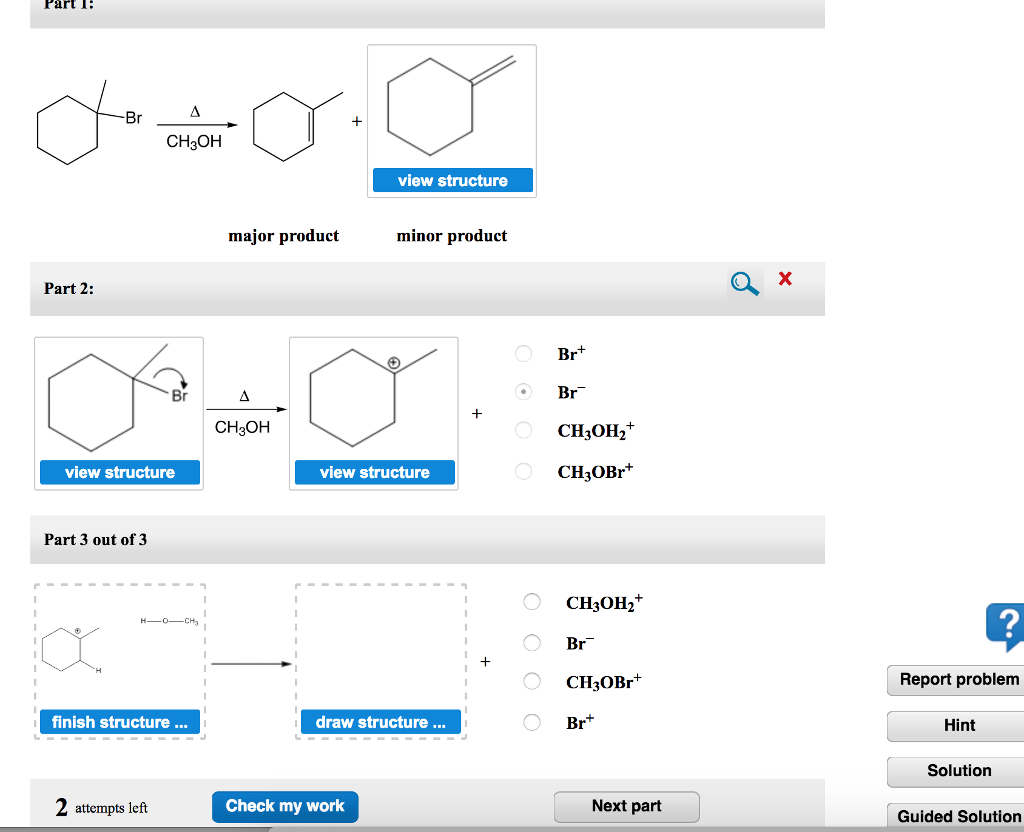Open the finish structure editor in Part 3
Screen dimensions: 1024x832
pos(119,722)
